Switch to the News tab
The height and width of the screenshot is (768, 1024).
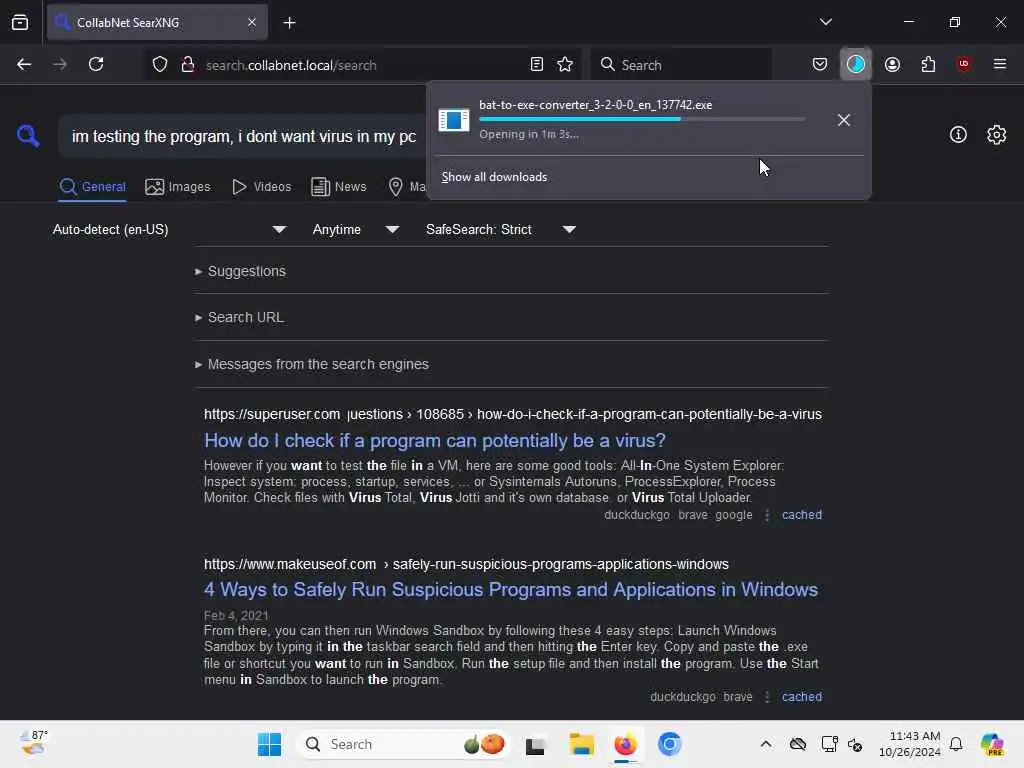coord(339,187)
